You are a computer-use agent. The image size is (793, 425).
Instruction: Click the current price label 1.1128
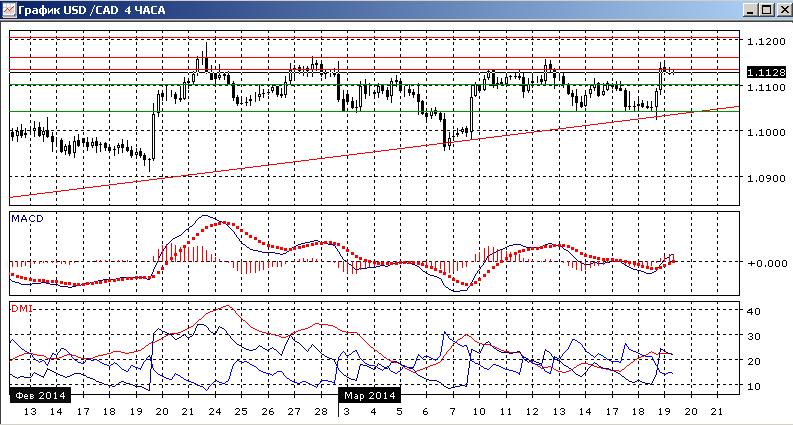pos(767,72)
